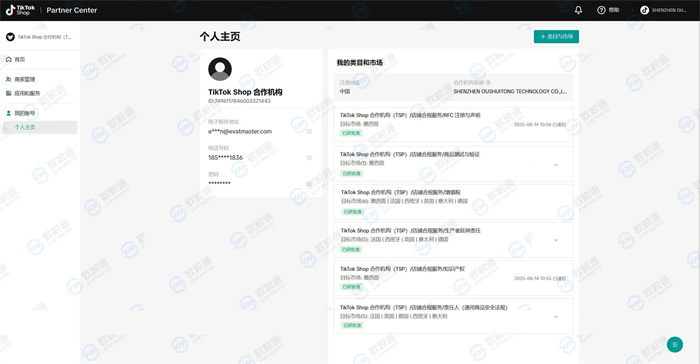Viewport: 700px width, 364px height.
Task: Click the info icon beside 合作机构名称
Action: click(x=488, y=83)
